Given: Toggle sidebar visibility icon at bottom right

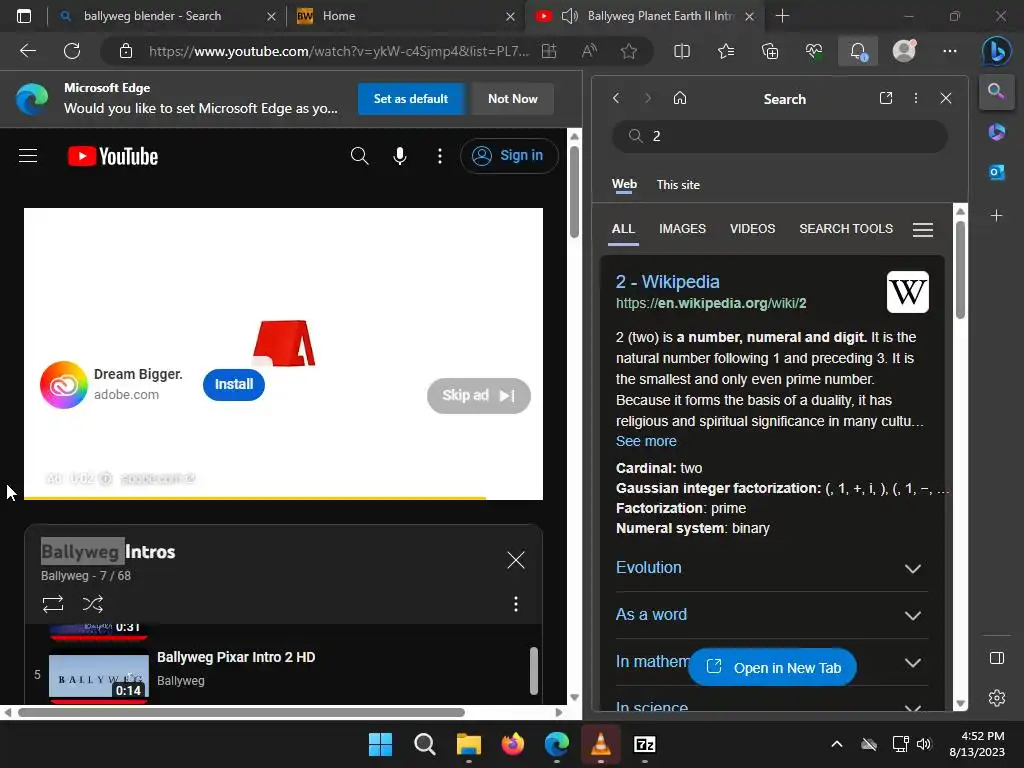Looking at the screenshot, I should tap(997, 658).
